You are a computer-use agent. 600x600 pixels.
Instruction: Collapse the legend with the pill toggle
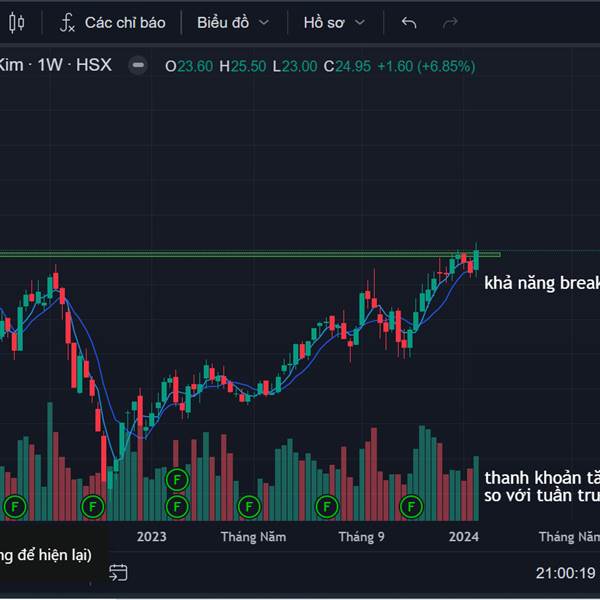pyautogui.click(x=138, y=65)
